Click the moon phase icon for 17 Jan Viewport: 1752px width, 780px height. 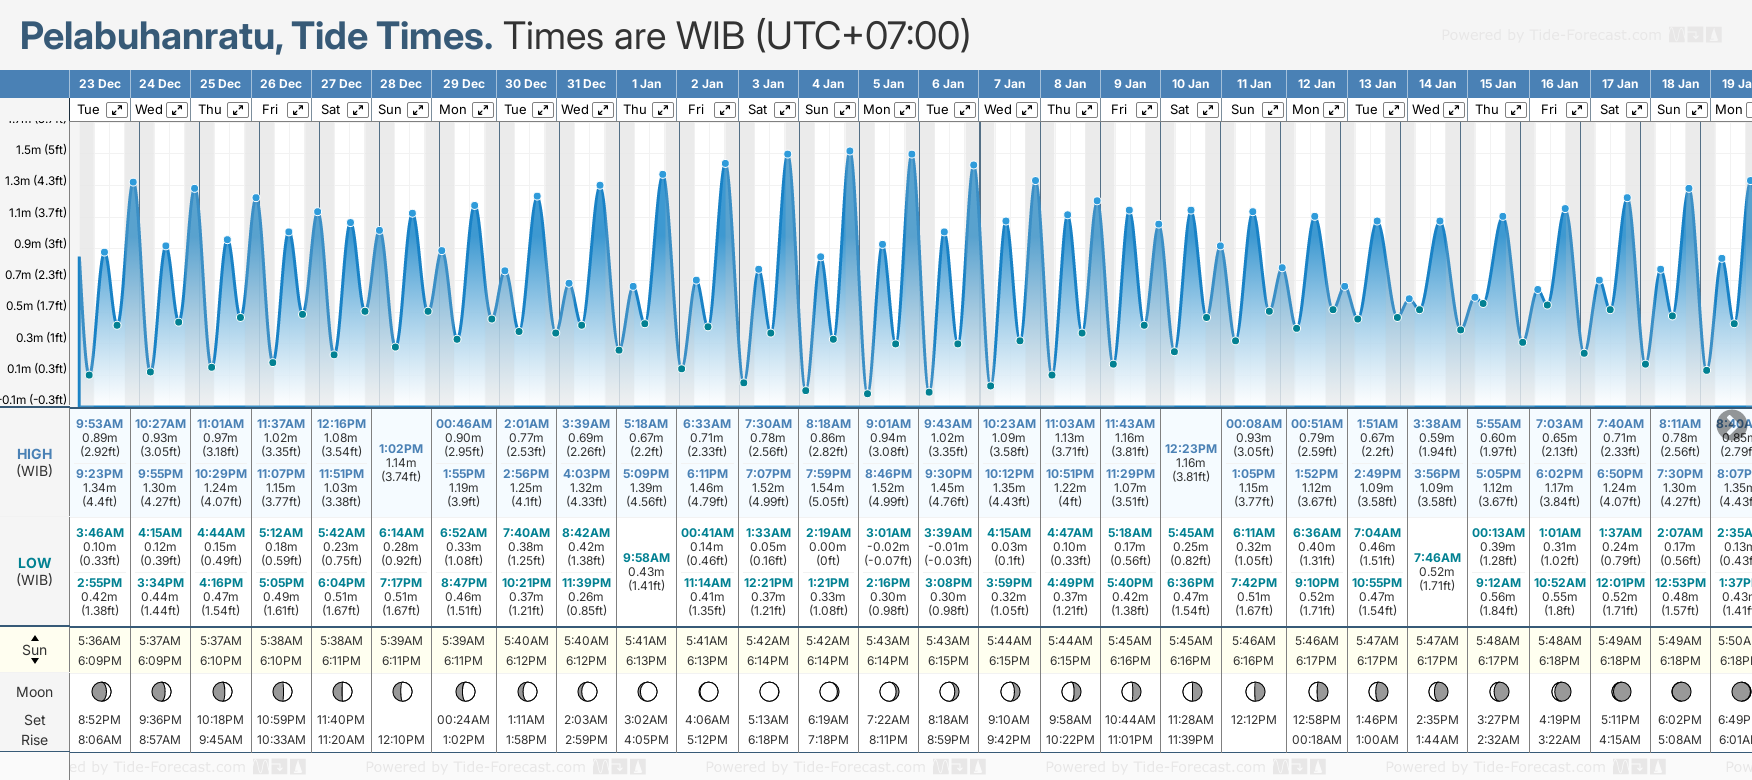(x=1621, y=692)
